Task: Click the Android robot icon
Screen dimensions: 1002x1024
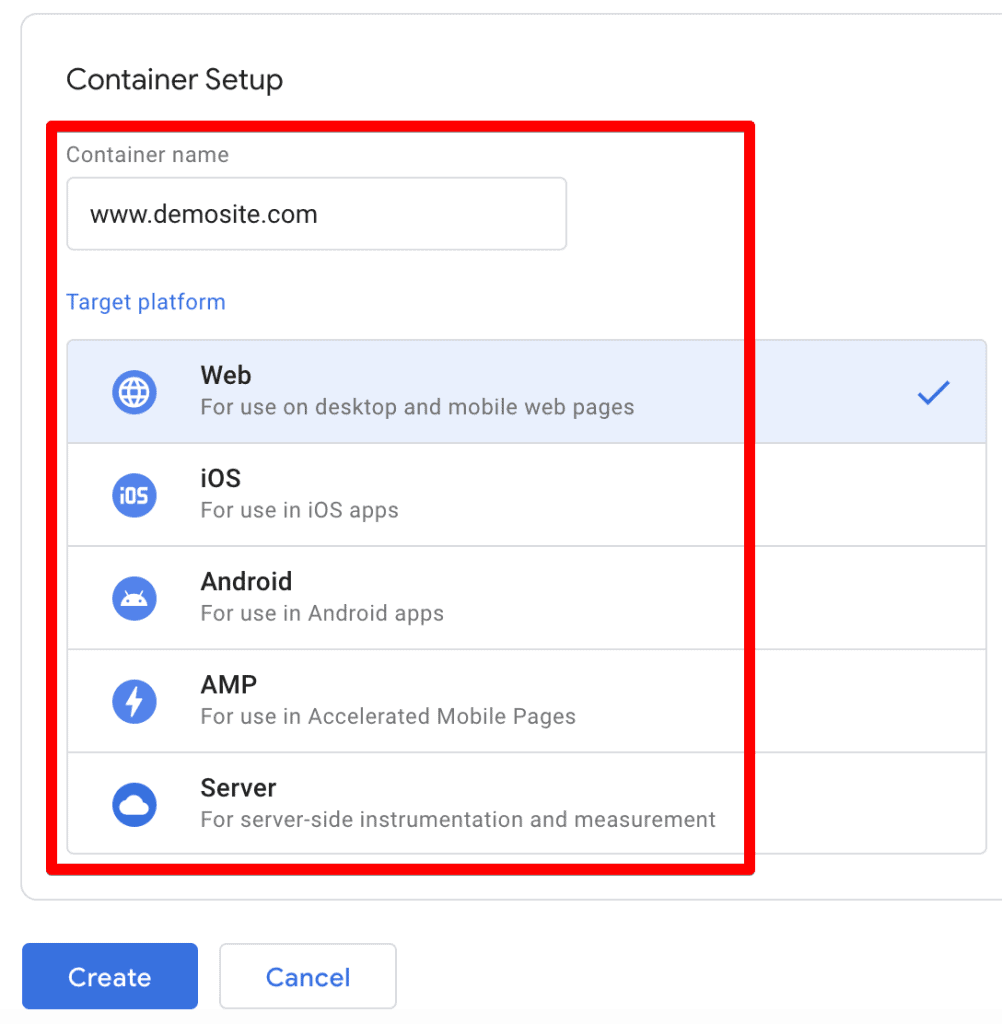Action: pos(134,598)
